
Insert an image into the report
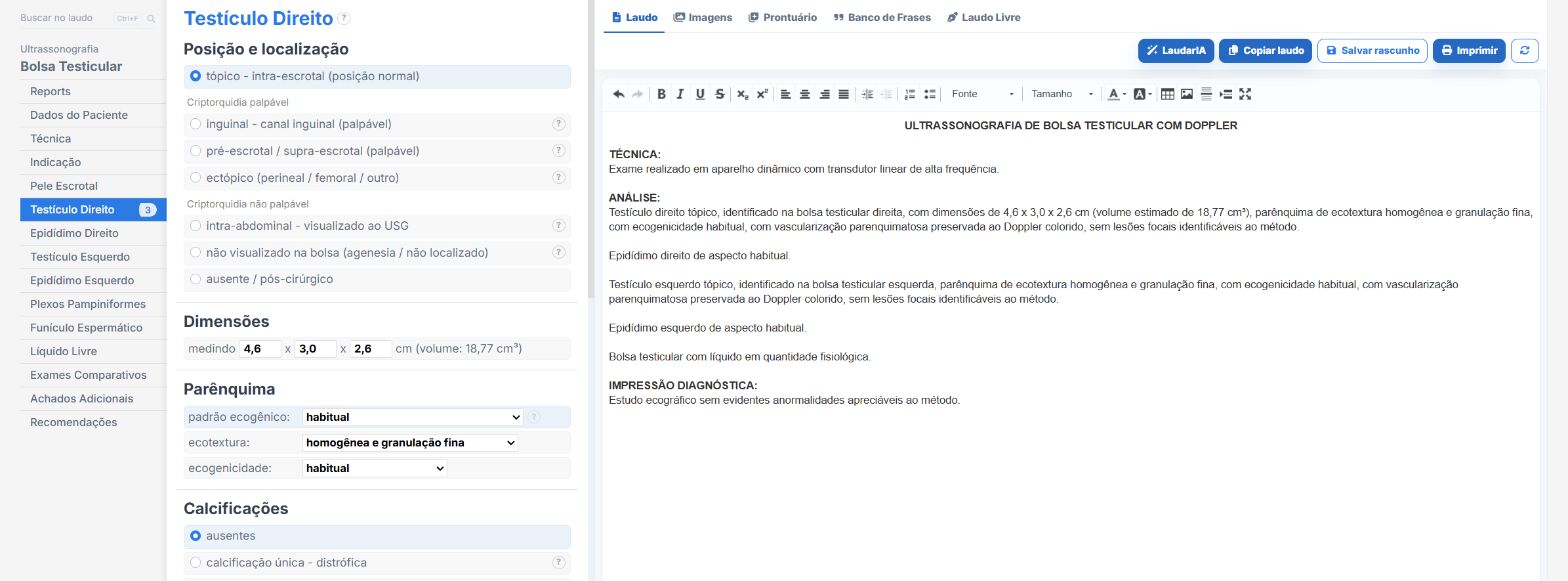pos(1187,94)
